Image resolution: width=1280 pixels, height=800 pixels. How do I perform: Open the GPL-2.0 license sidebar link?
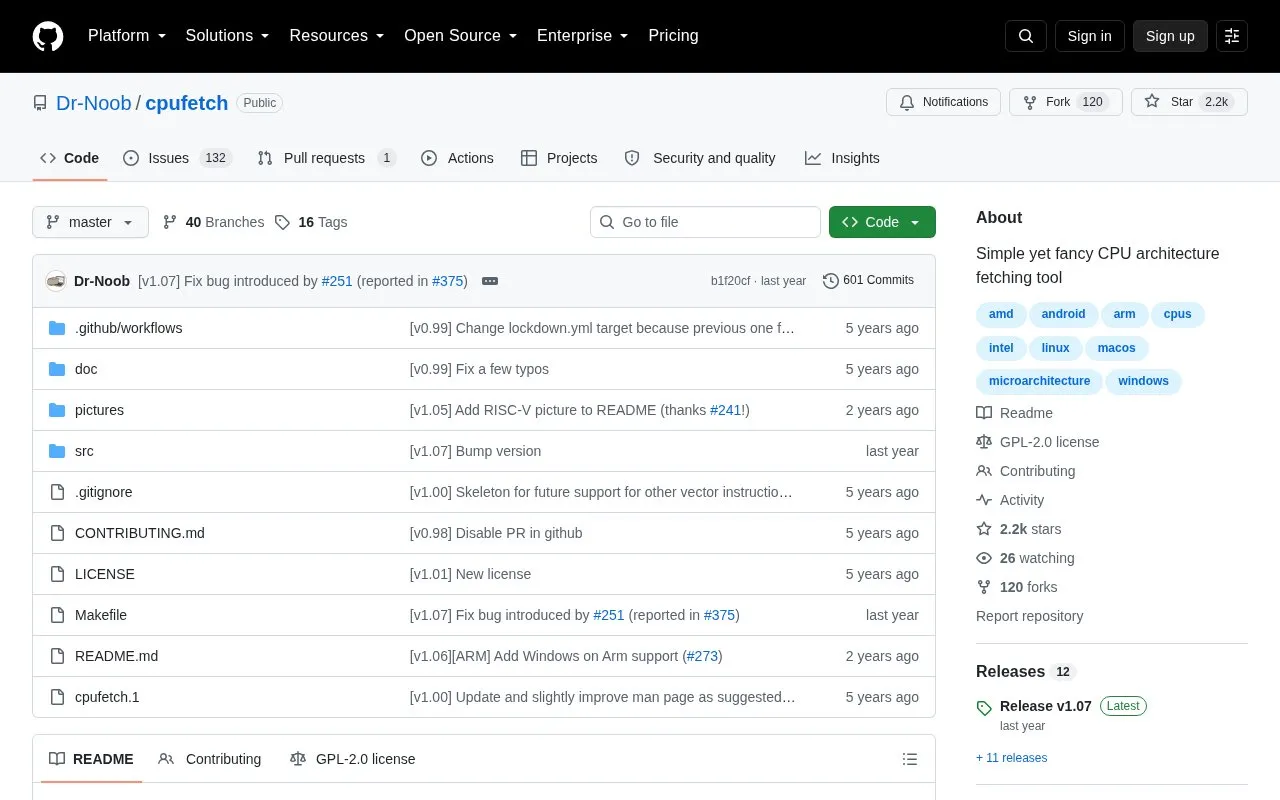pyautogui.click(x=1038, y=442)
